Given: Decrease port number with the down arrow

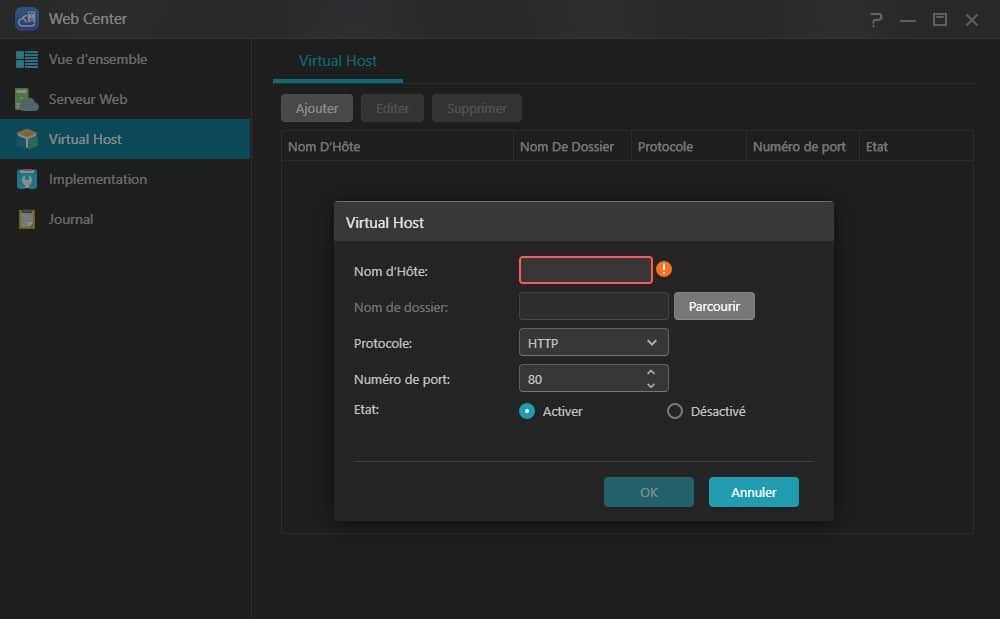Looking at the screenshot, I should click(651, 385).
